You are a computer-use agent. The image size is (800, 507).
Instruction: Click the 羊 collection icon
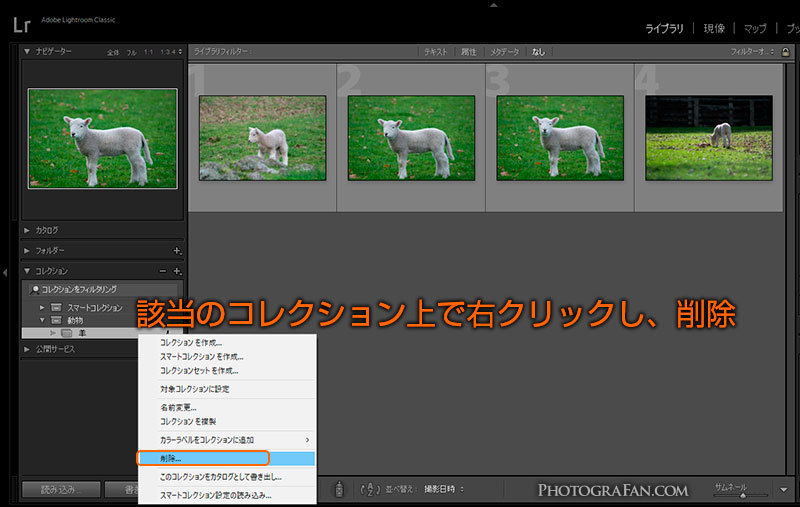tap(66, 333)
